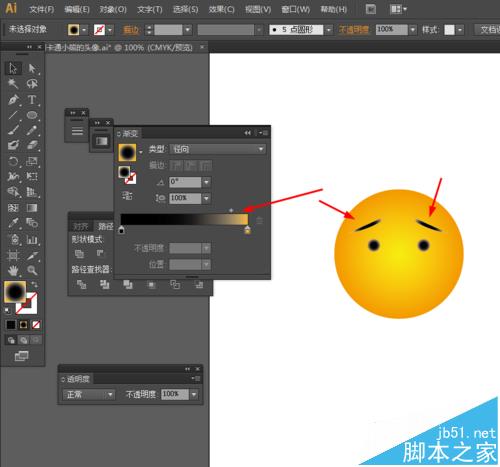The image size is (500, 467).
Task: Apply Gradient mode button below fill swatch
Action: point(23,325)
